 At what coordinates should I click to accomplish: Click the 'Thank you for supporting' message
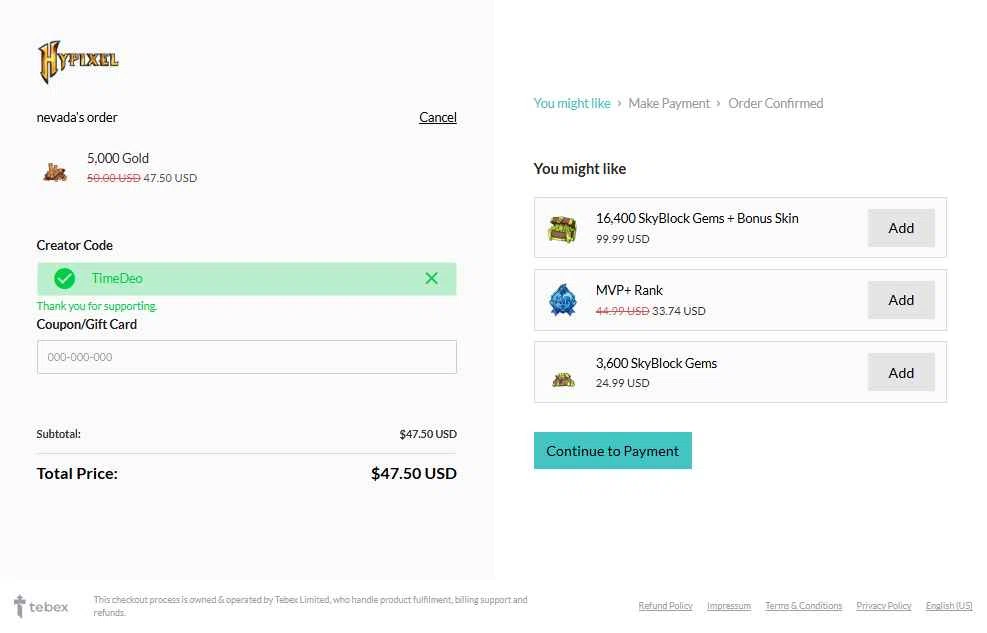tap(97, 306)
